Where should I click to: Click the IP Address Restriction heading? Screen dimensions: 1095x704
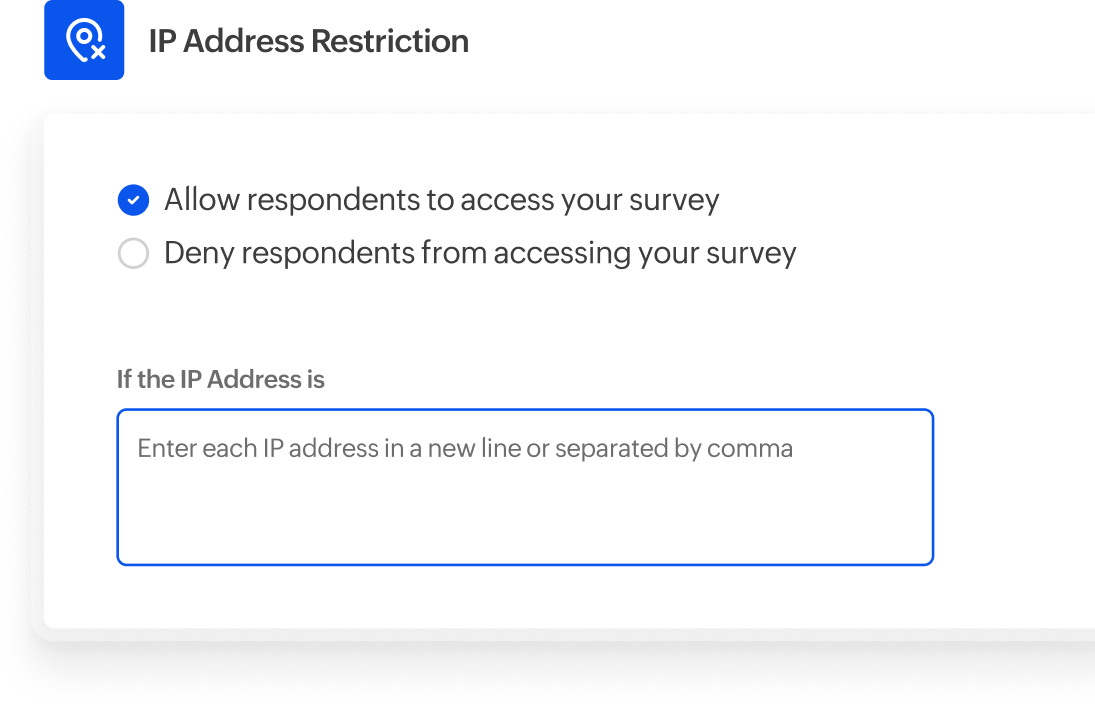coord(307,41)
